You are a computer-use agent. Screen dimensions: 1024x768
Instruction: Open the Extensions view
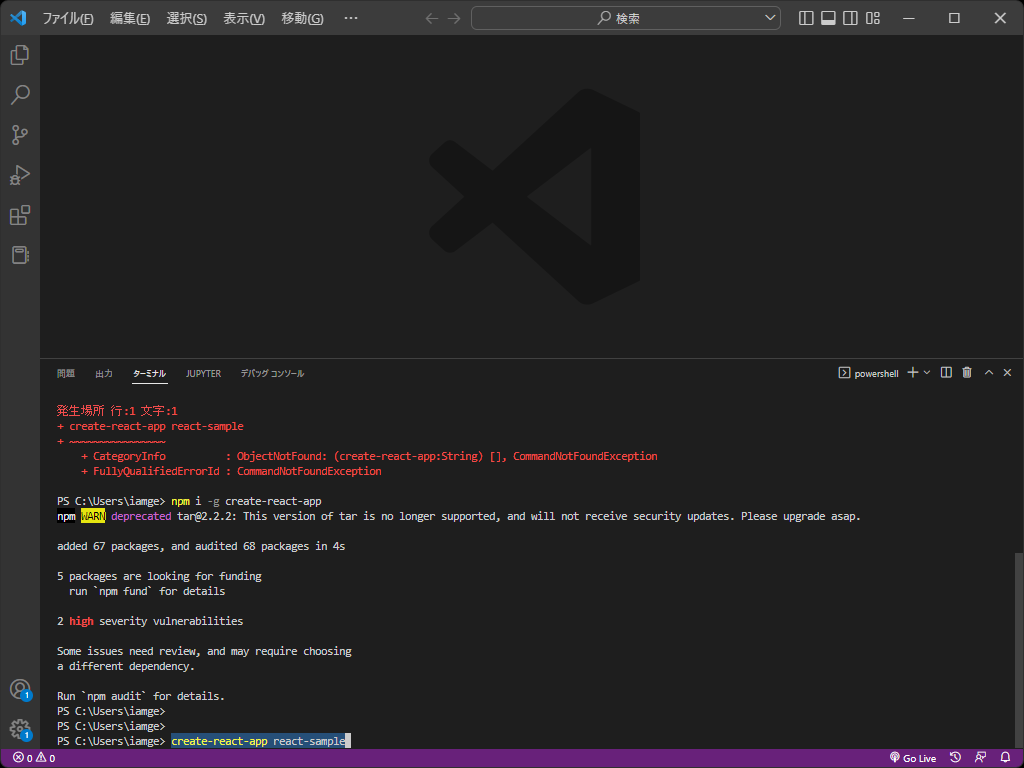coord(20,215)
